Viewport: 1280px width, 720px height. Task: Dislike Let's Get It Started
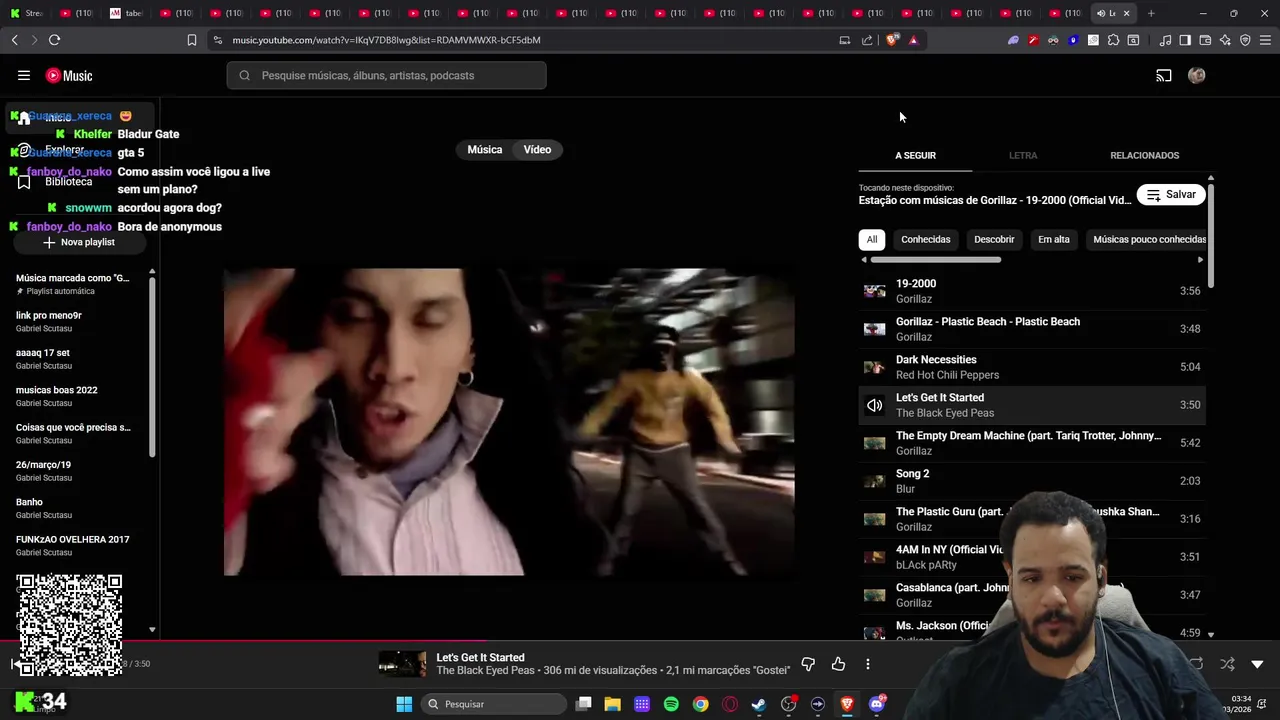(x=808, y=664)
